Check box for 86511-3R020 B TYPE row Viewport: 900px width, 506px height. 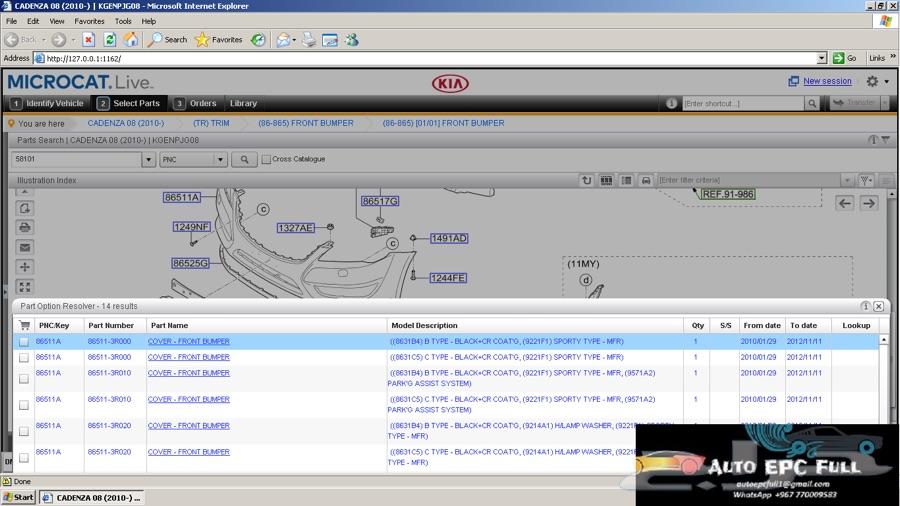tap(24, 431)
